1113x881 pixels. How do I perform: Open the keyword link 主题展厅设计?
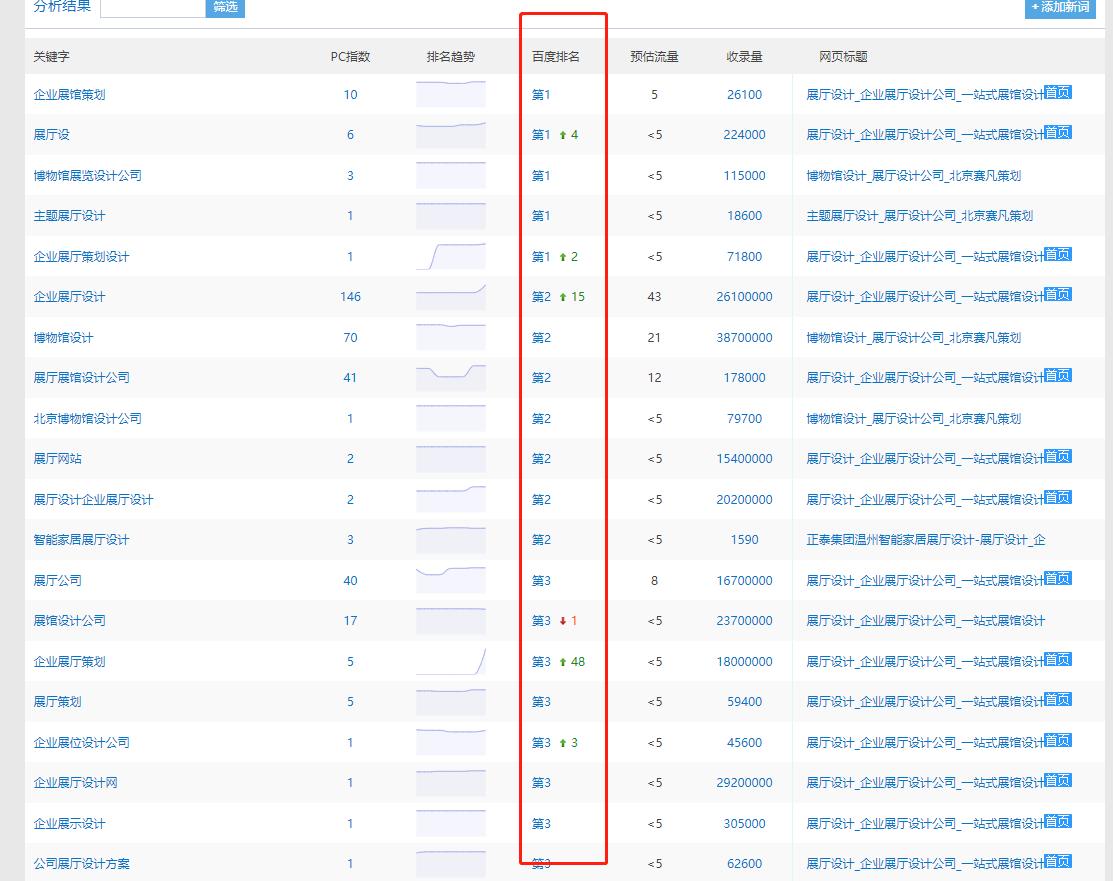tap(70, 216)
